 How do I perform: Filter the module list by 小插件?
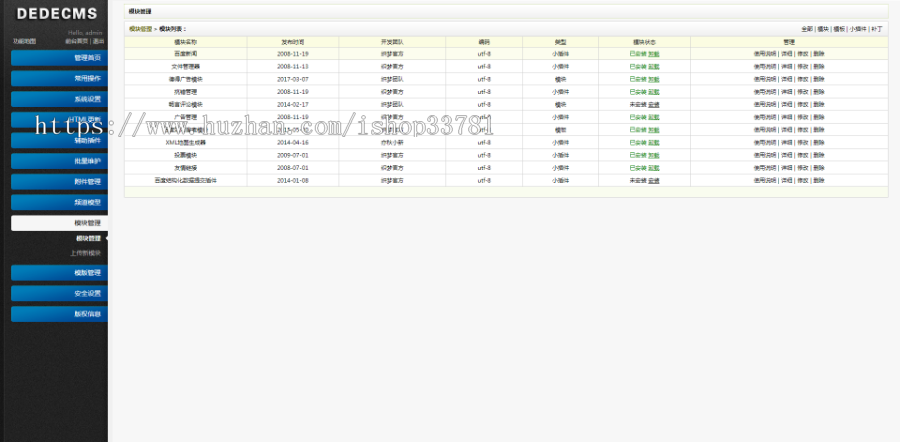(x=859, y=29)
